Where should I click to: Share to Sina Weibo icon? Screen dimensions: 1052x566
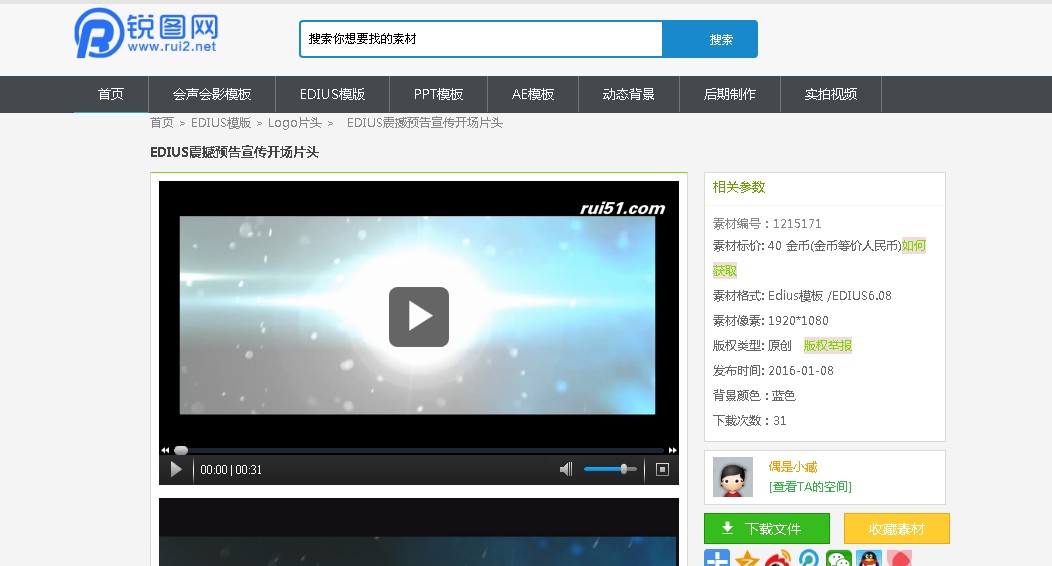click(x=778, y=558)
